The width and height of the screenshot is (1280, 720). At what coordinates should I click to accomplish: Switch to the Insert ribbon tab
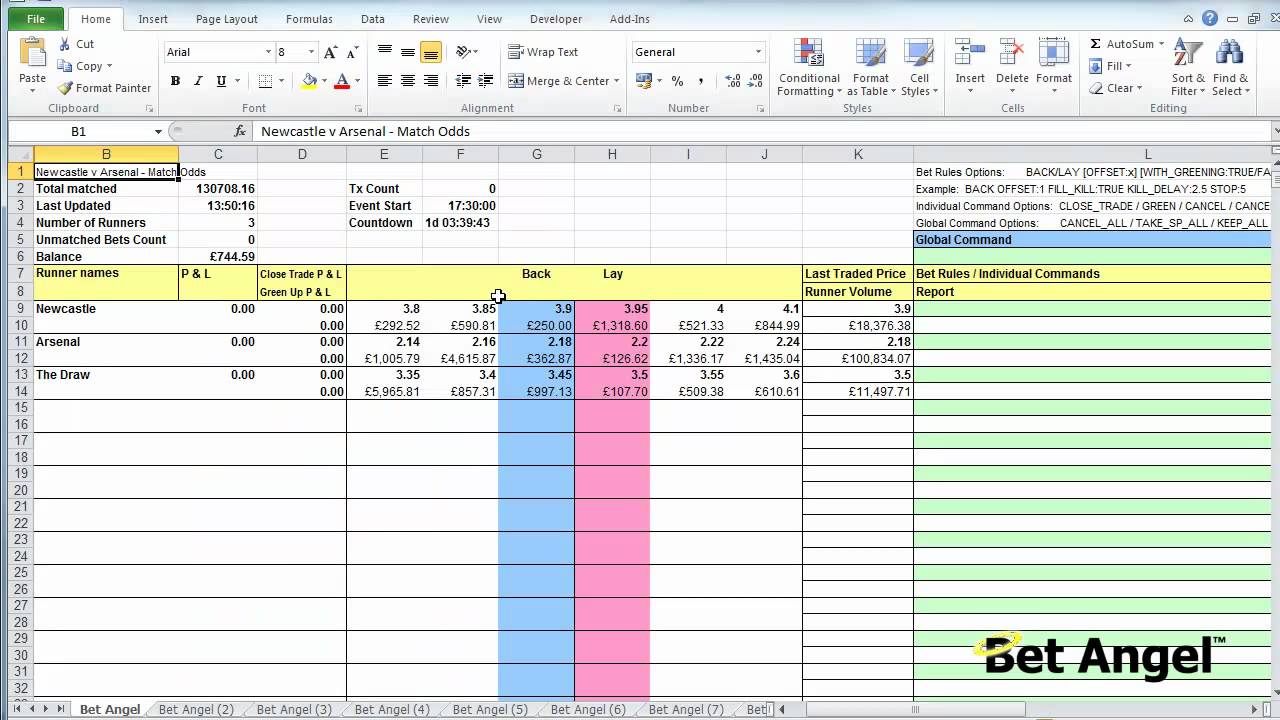point(153,19)
